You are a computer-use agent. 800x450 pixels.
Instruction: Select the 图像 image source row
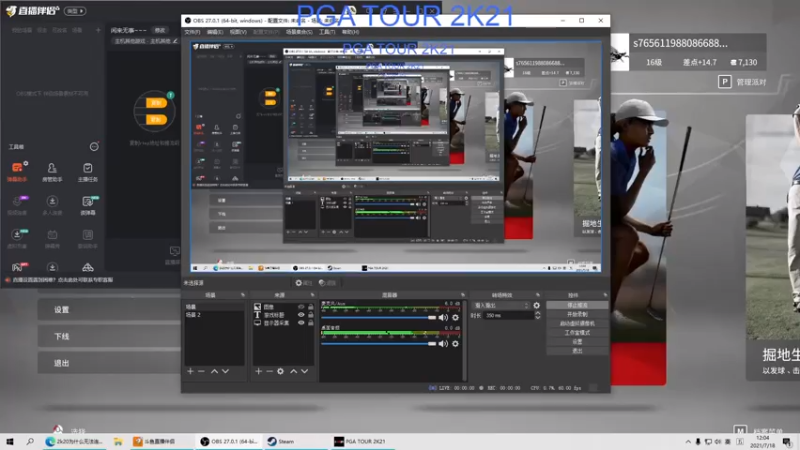tap(283, 307)
